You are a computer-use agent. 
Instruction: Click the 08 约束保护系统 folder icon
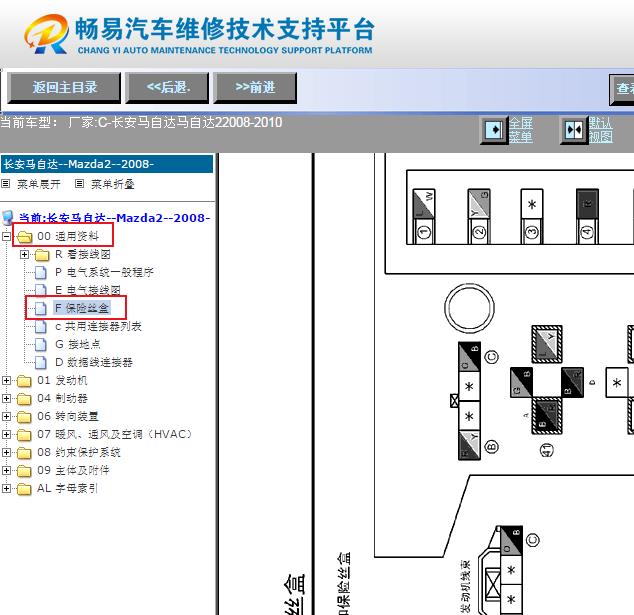(24, 453)
